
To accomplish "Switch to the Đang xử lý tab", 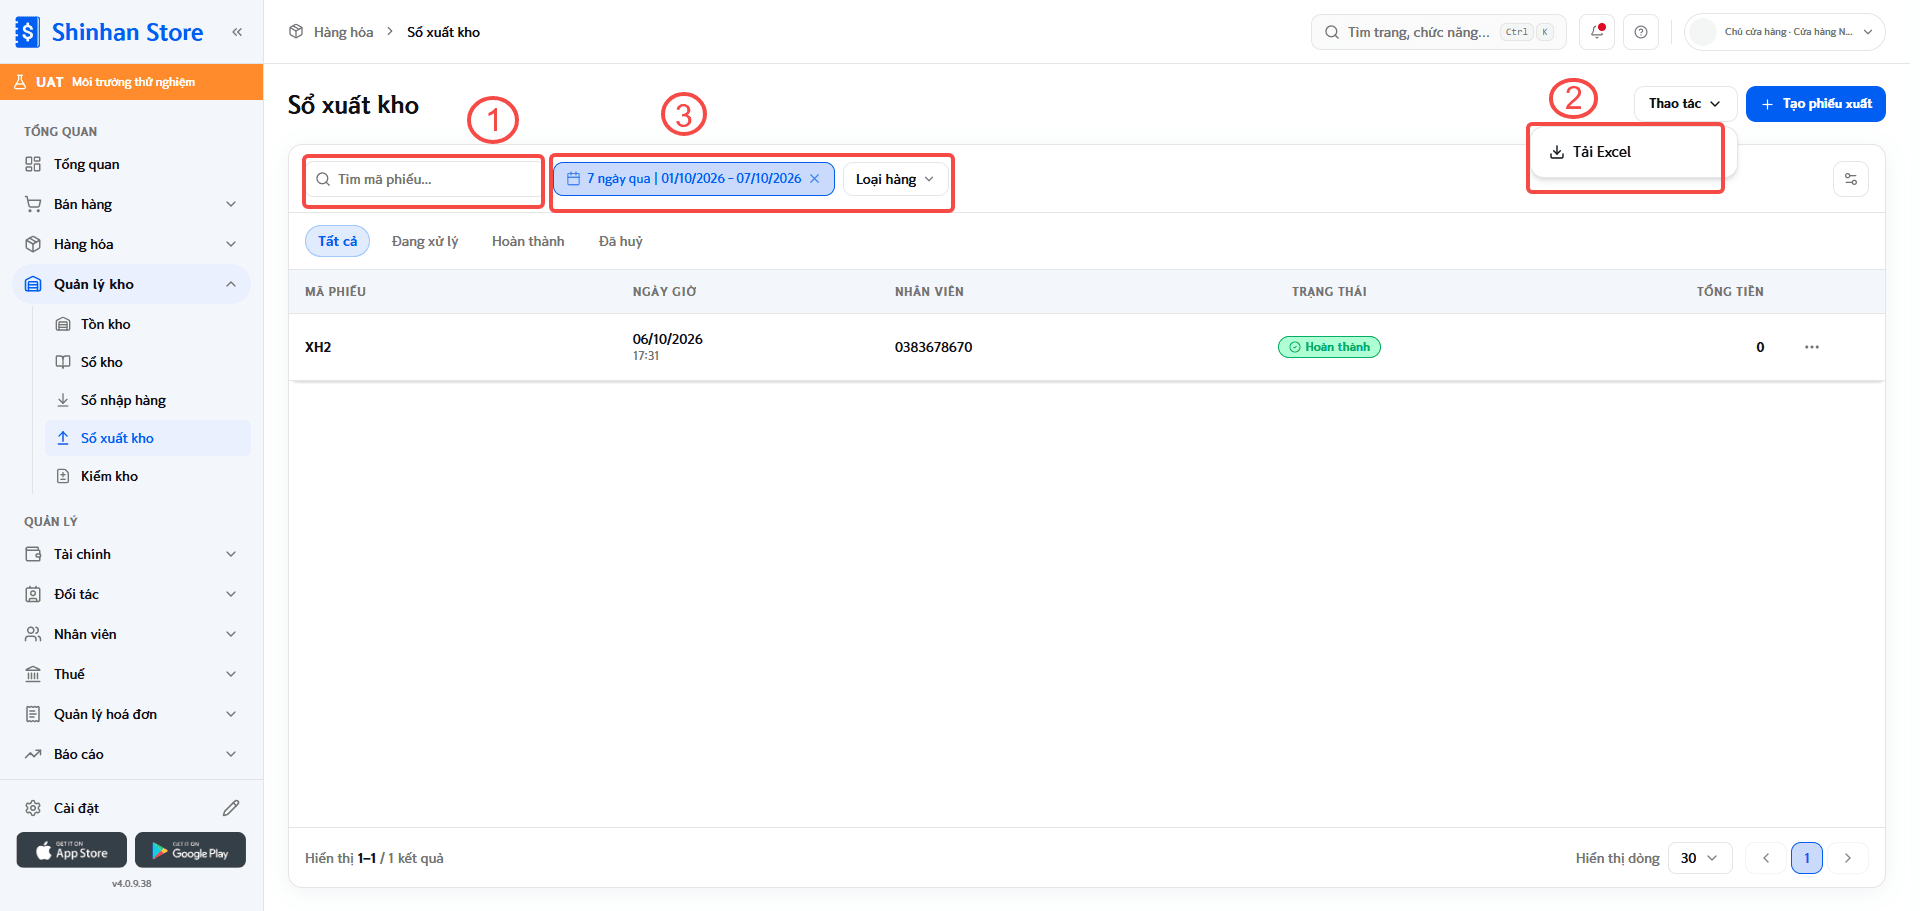I will [x=425, y=241].
